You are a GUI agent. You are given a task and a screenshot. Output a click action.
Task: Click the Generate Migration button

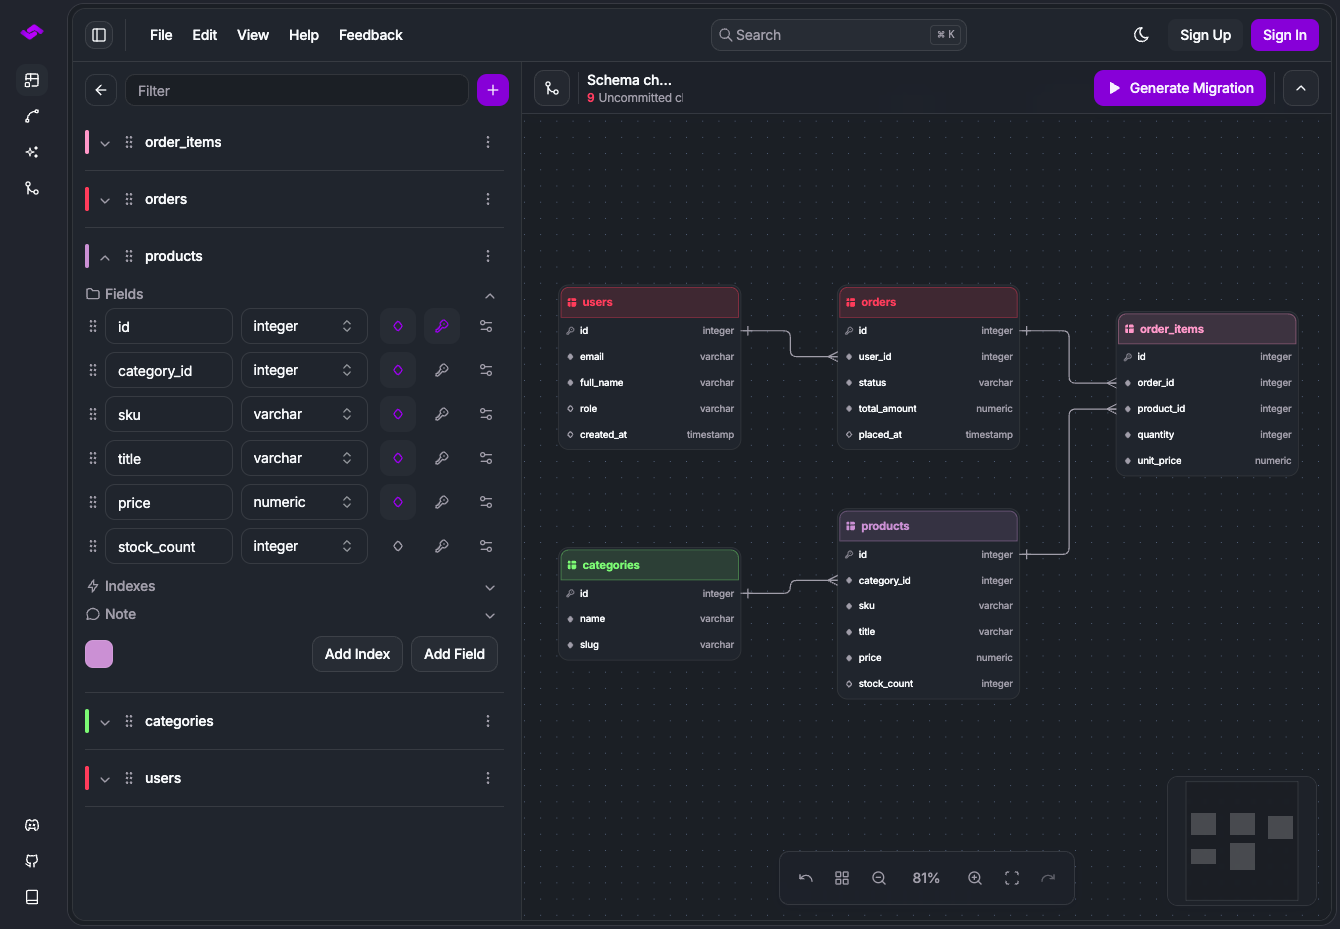coord(1180,88)
